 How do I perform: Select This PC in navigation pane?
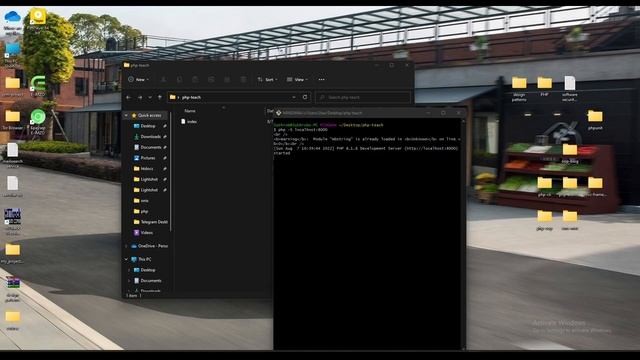point(141,259)
